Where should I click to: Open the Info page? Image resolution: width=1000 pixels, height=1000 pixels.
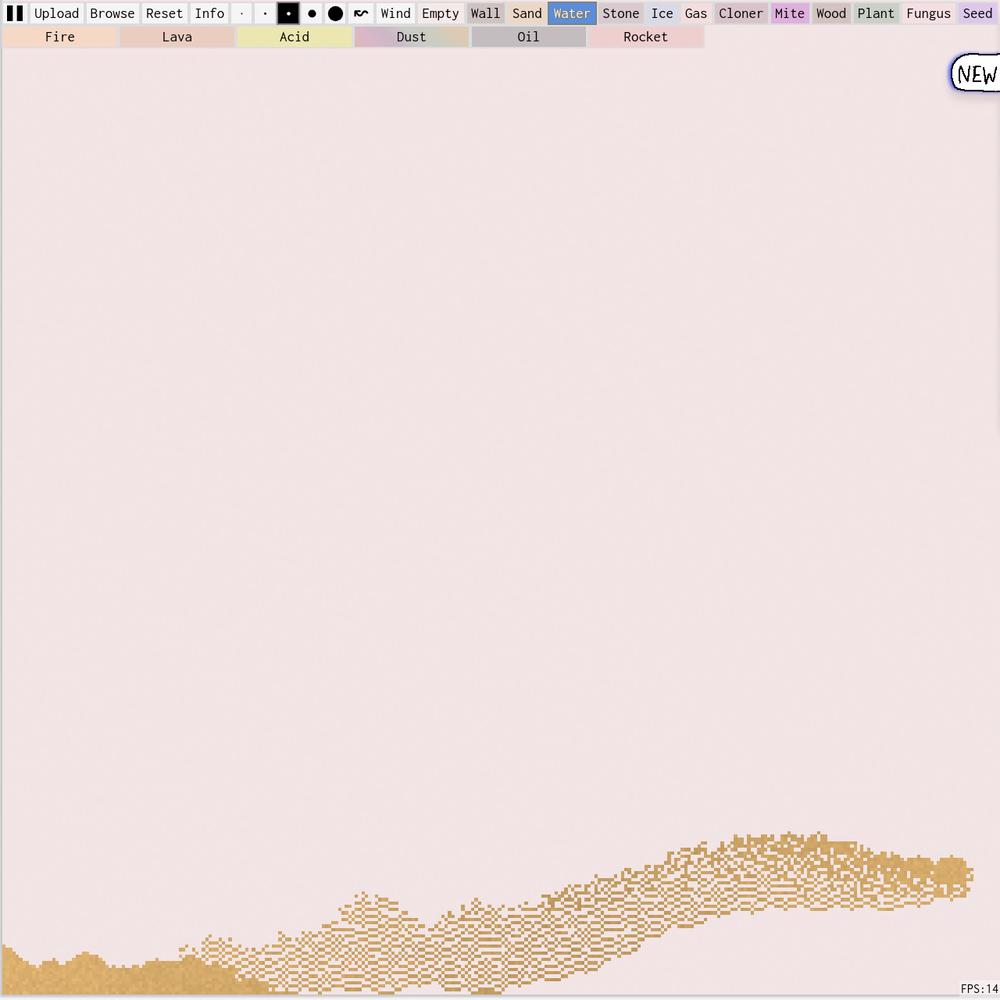click(209, 14)
